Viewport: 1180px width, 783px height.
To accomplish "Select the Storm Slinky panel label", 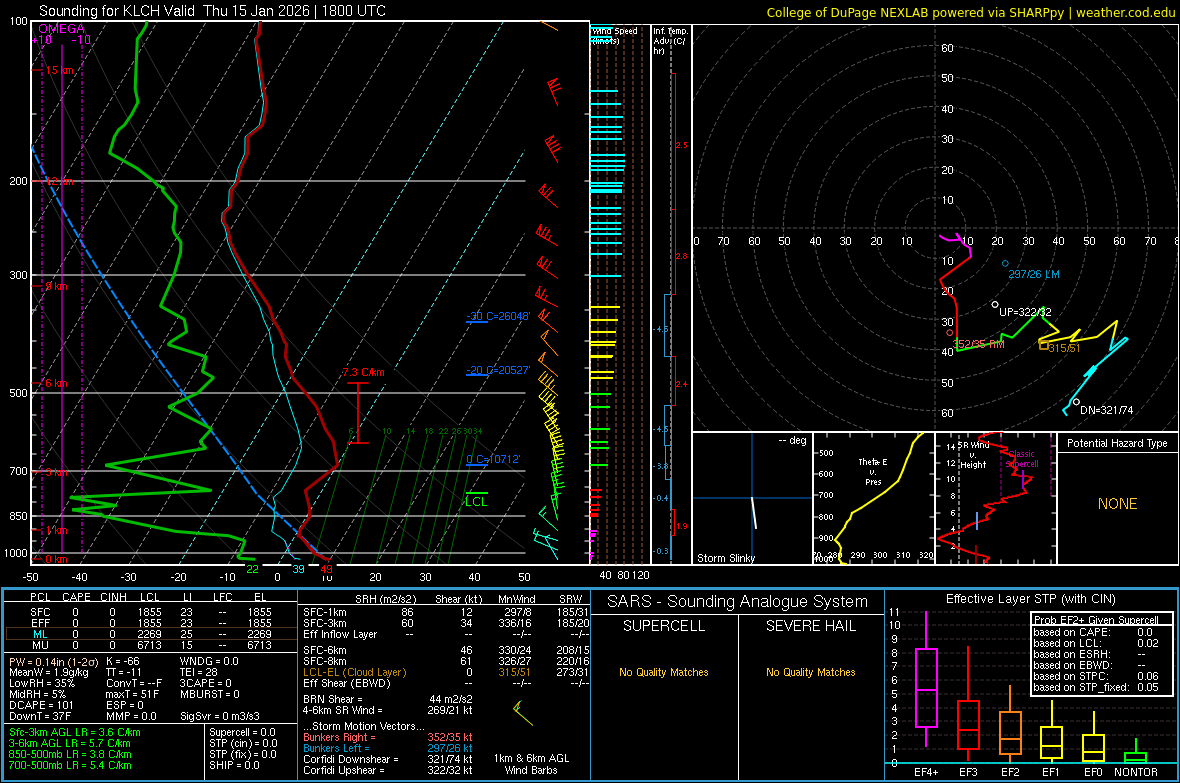I will pyautogui.click(x=725, y=558).
